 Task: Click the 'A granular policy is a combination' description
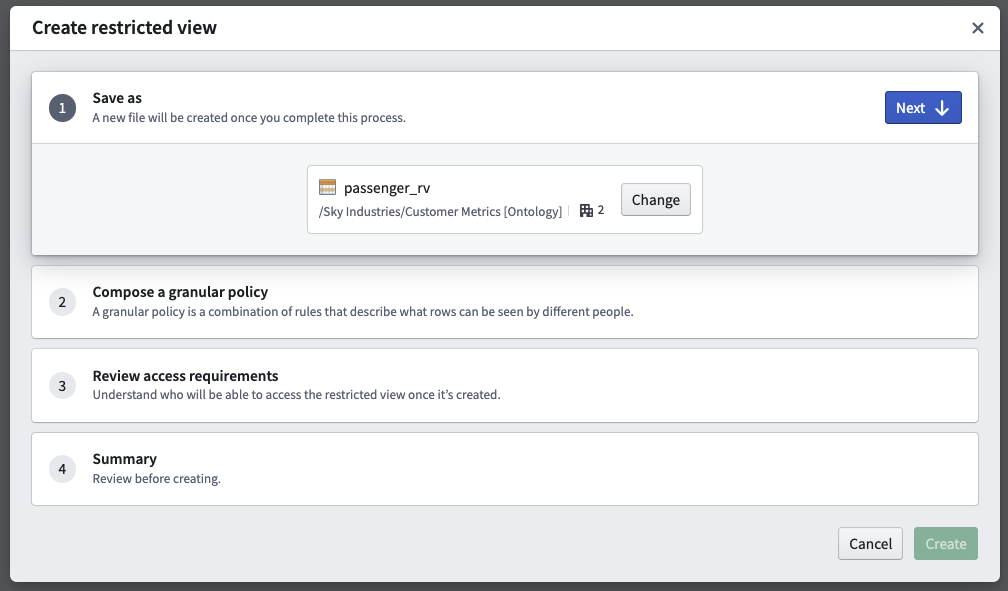coord(363,311)
